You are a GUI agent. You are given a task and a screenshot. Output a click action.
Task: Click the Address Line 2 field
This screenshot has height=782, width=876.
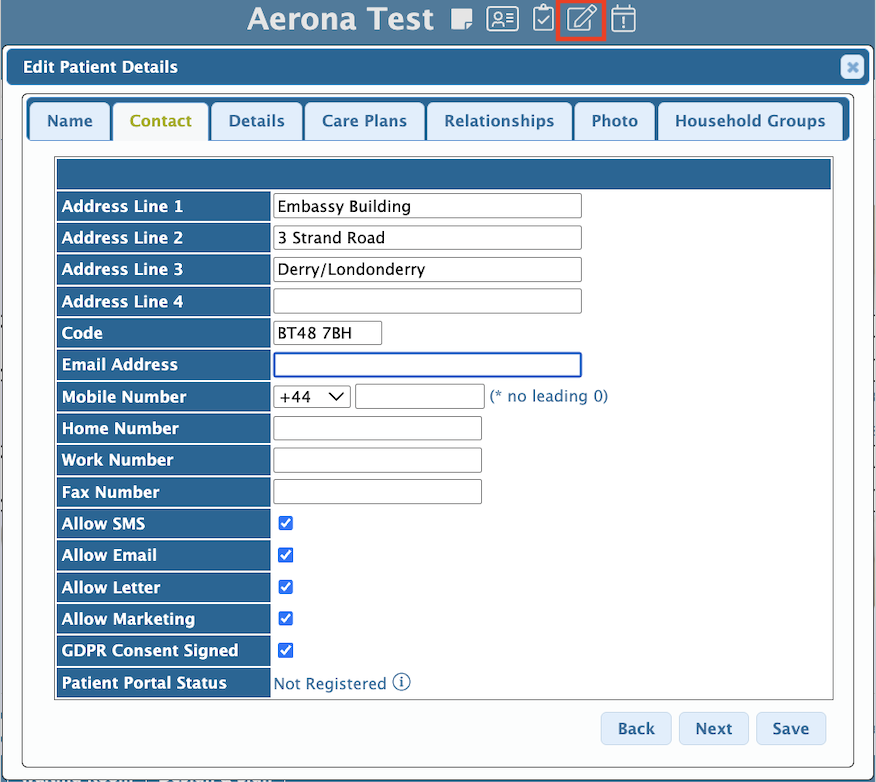(427, 237)
